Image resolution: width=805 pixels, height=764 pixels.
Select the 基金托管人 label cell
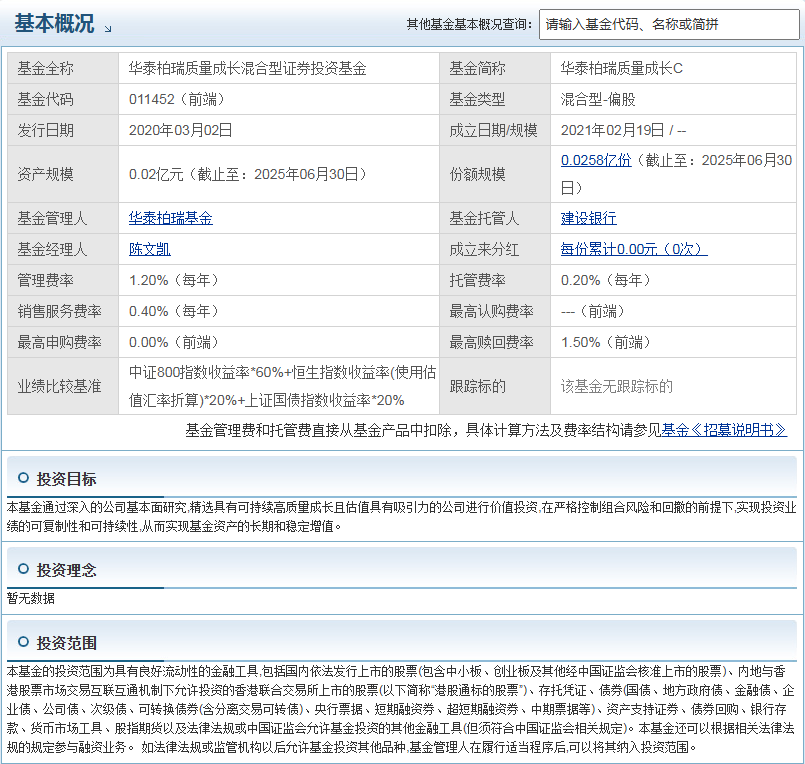(495, 218)
